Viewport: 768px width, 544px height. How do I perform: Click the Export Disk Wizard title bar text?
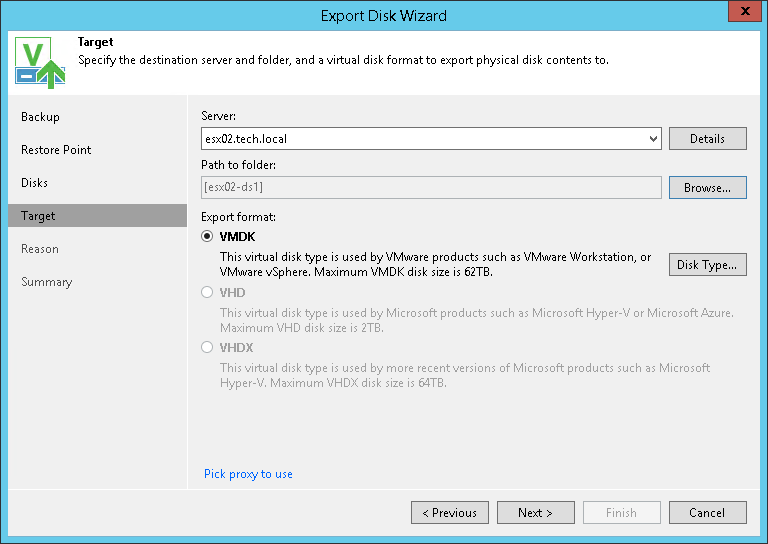pos(384,16)
